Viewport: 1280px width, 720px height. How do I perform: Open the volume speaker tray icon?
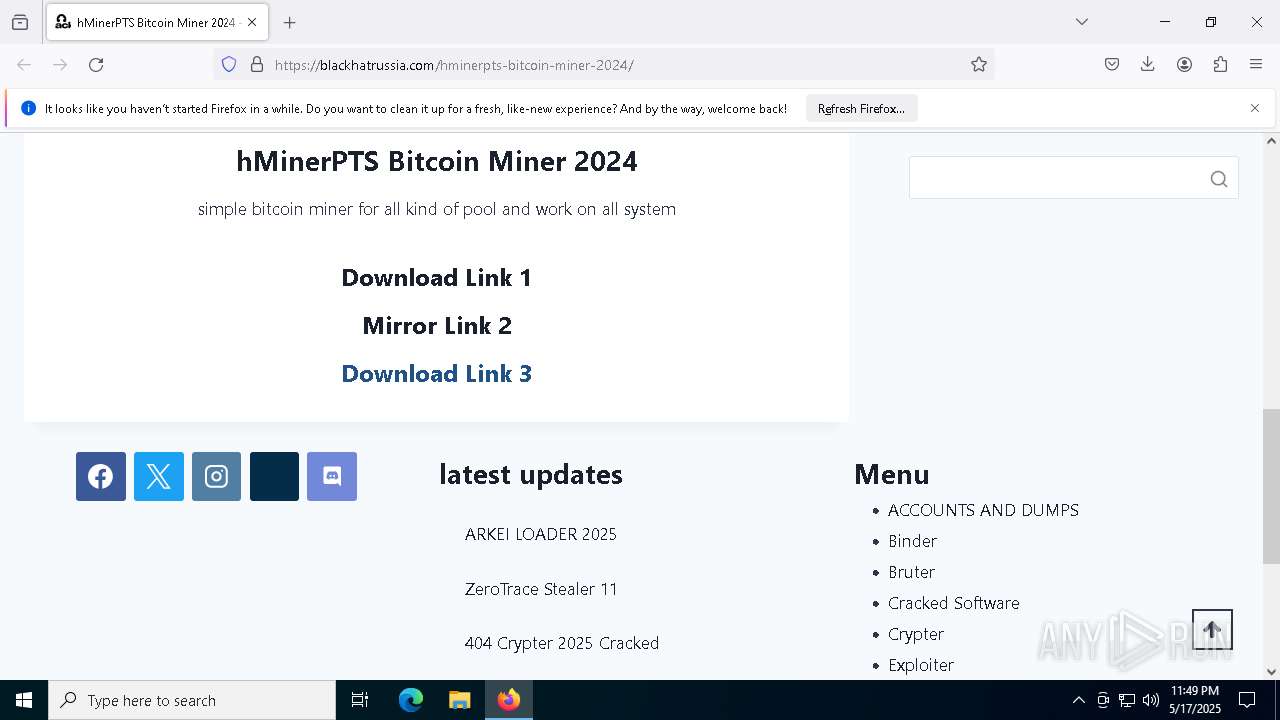pos(1151,700)
